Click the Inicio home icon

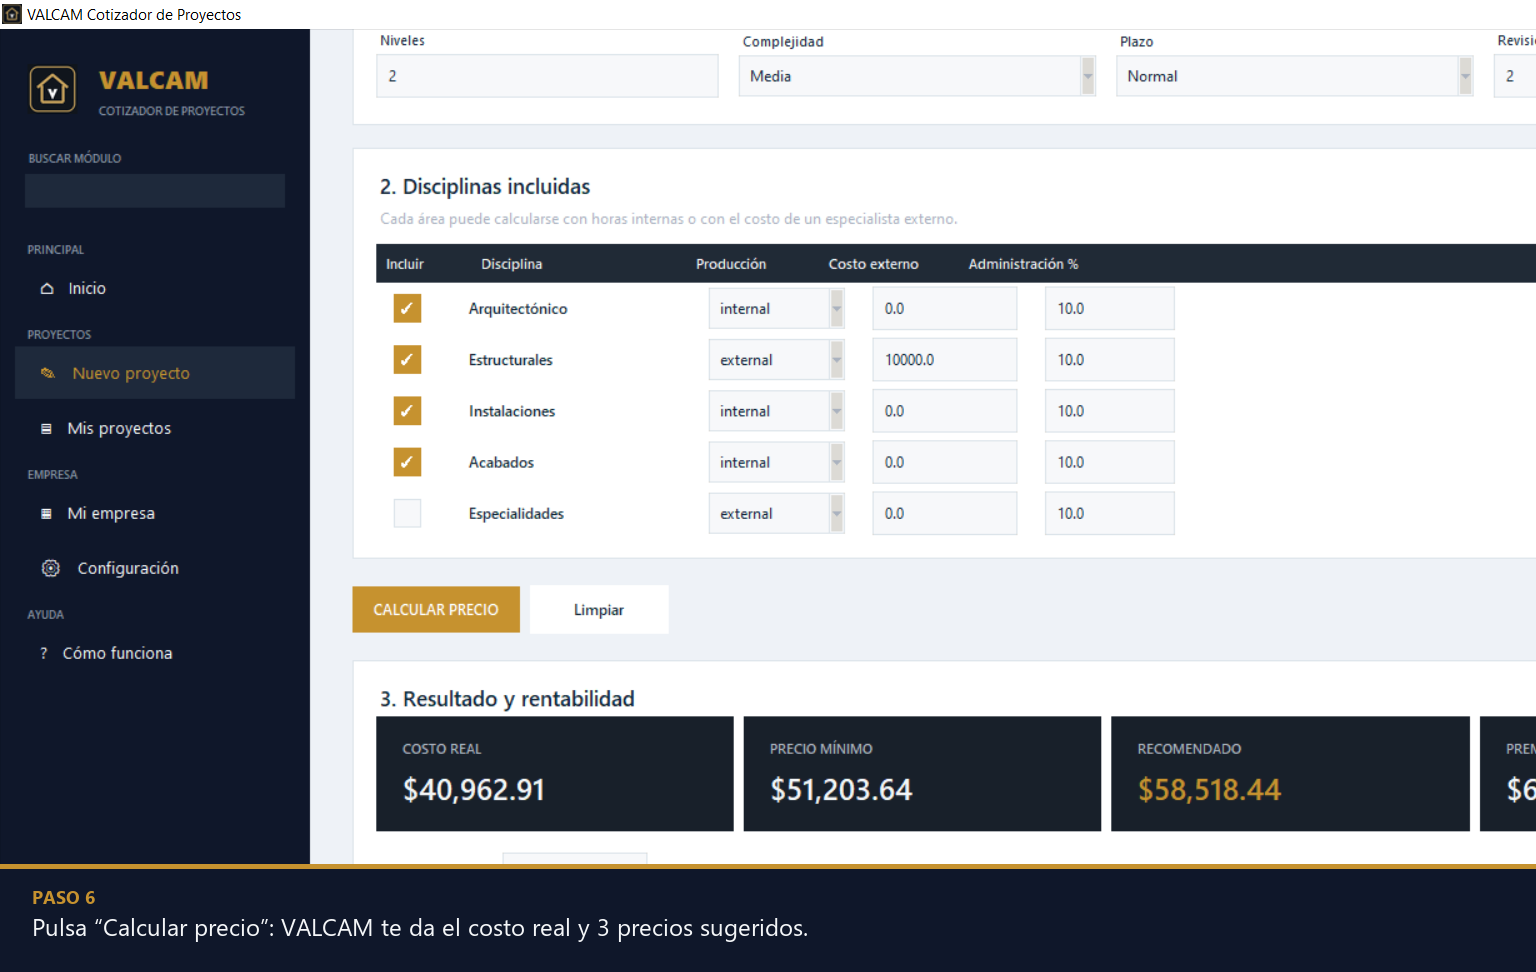coord(47,288)
